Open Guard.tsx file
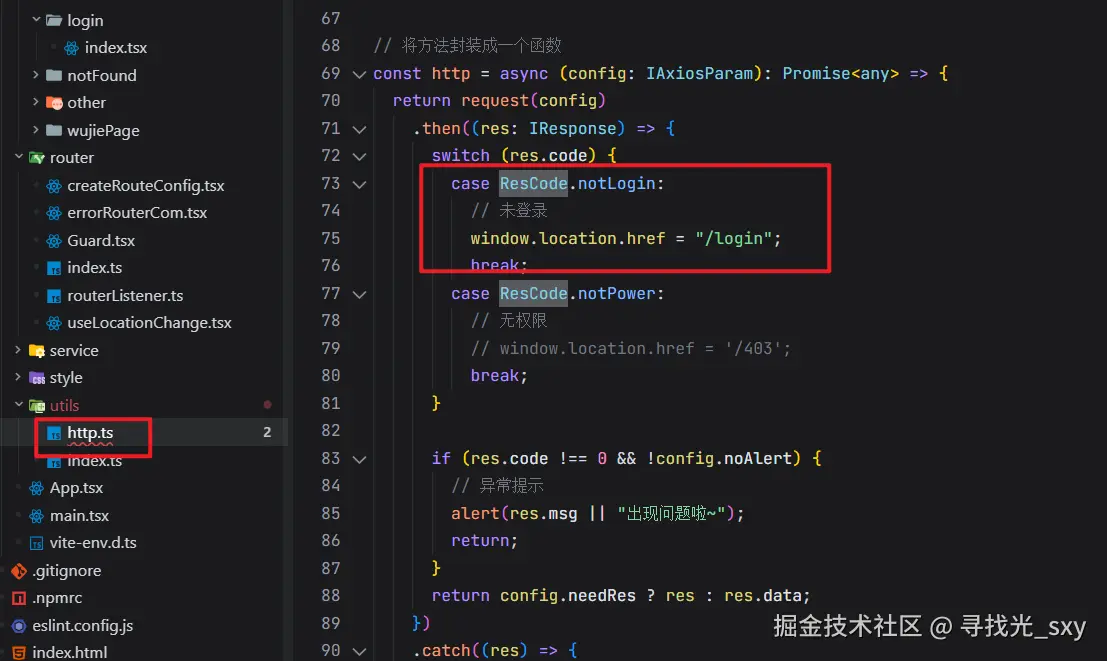 click(101, 241)
